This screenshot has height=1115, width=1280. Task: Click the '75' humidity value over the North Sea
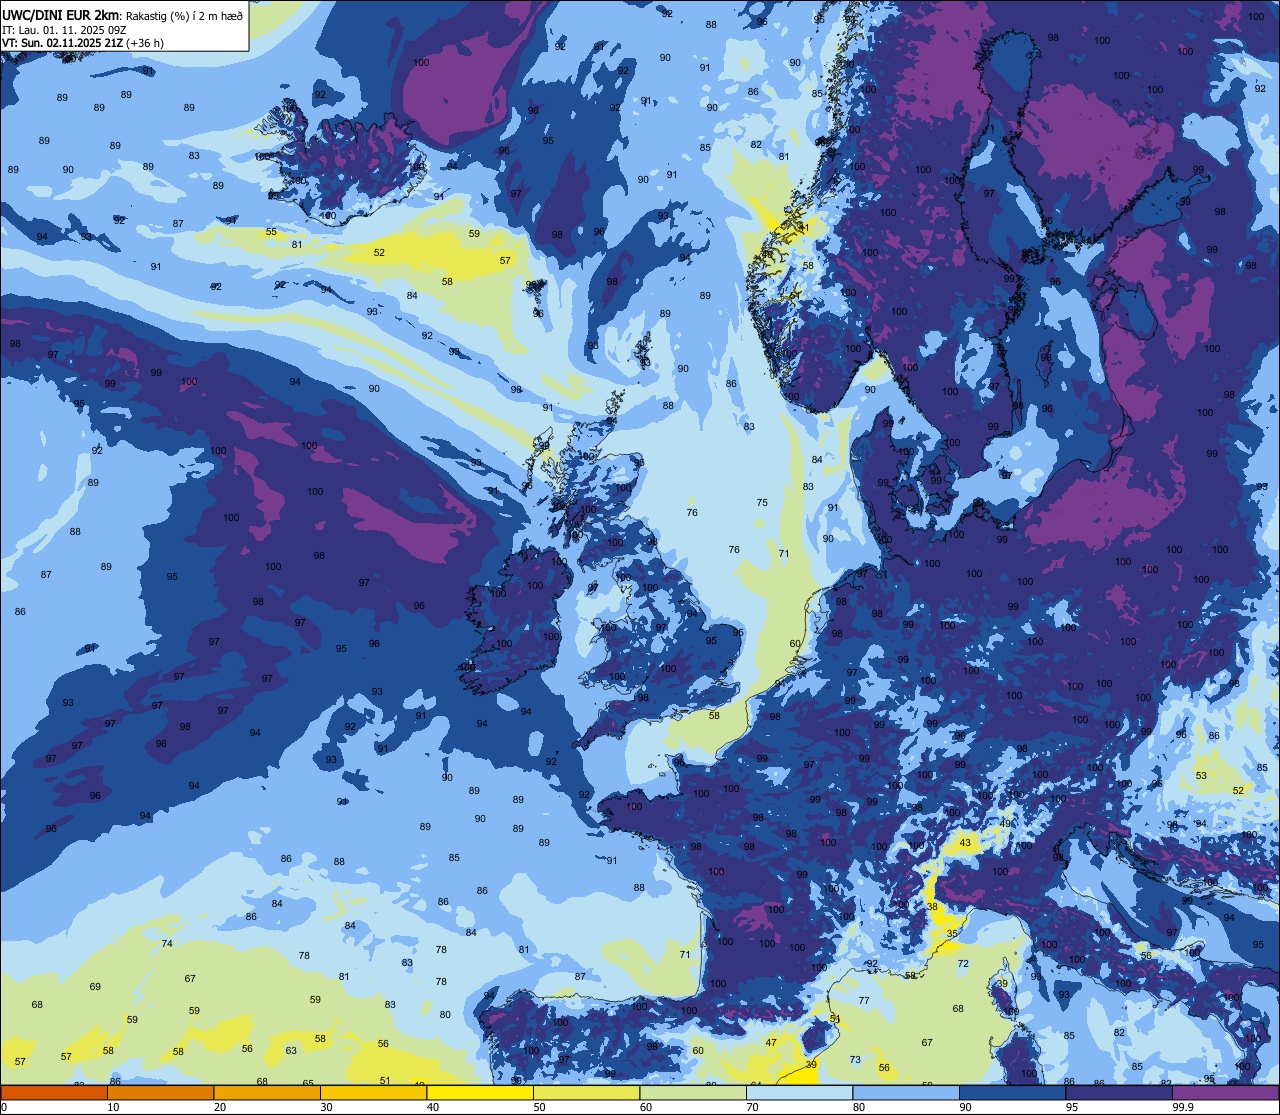[x=762, y=503]
